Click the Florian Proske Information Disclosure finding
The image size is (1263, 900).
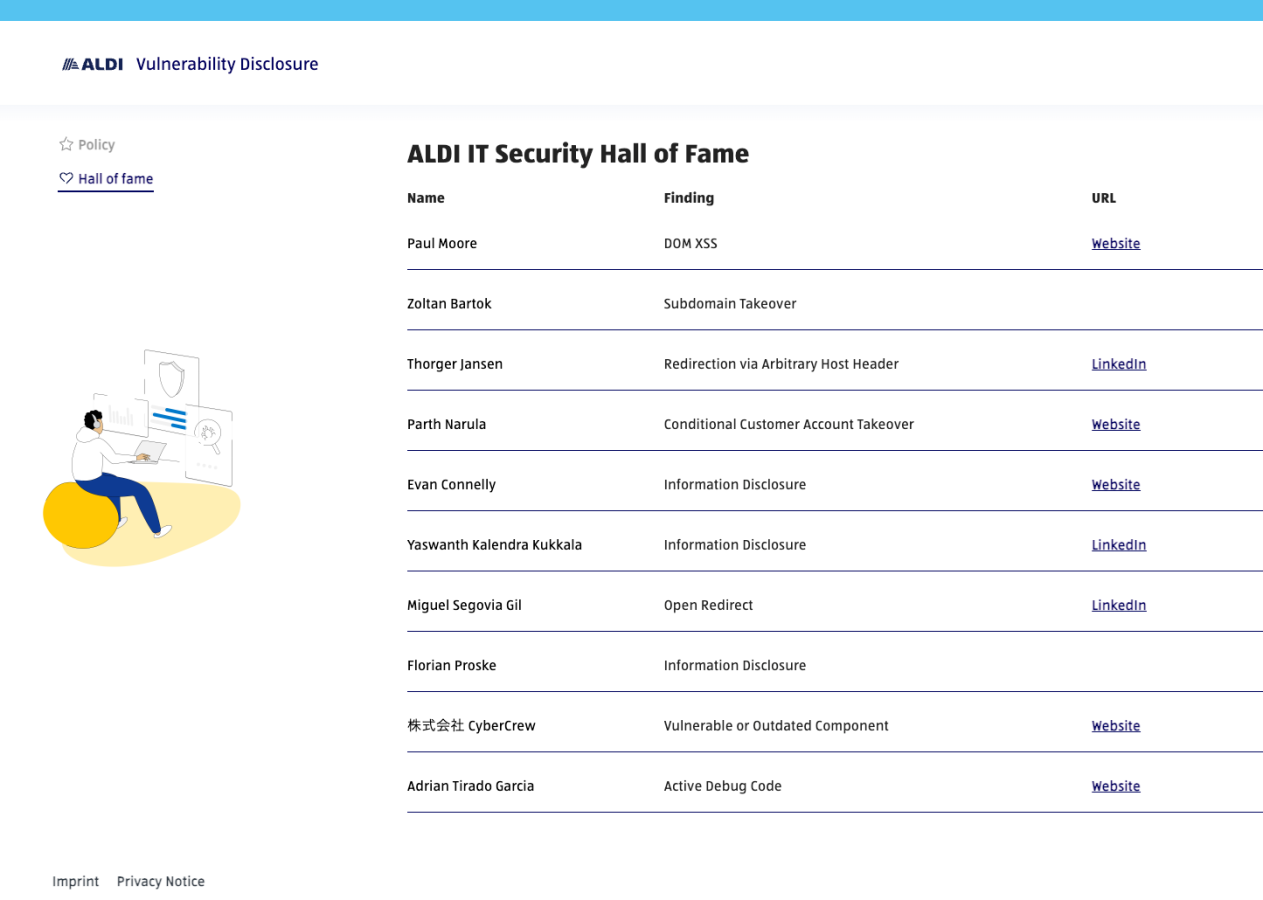pyautogui.click(x=734, y=666)
